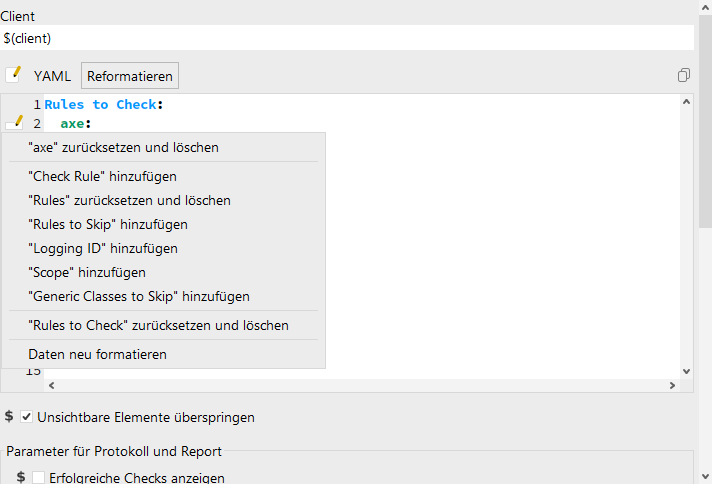Add '"Rules to Skip"' via context menu
This screenshot has height=484, width=712.
(107, 224)
